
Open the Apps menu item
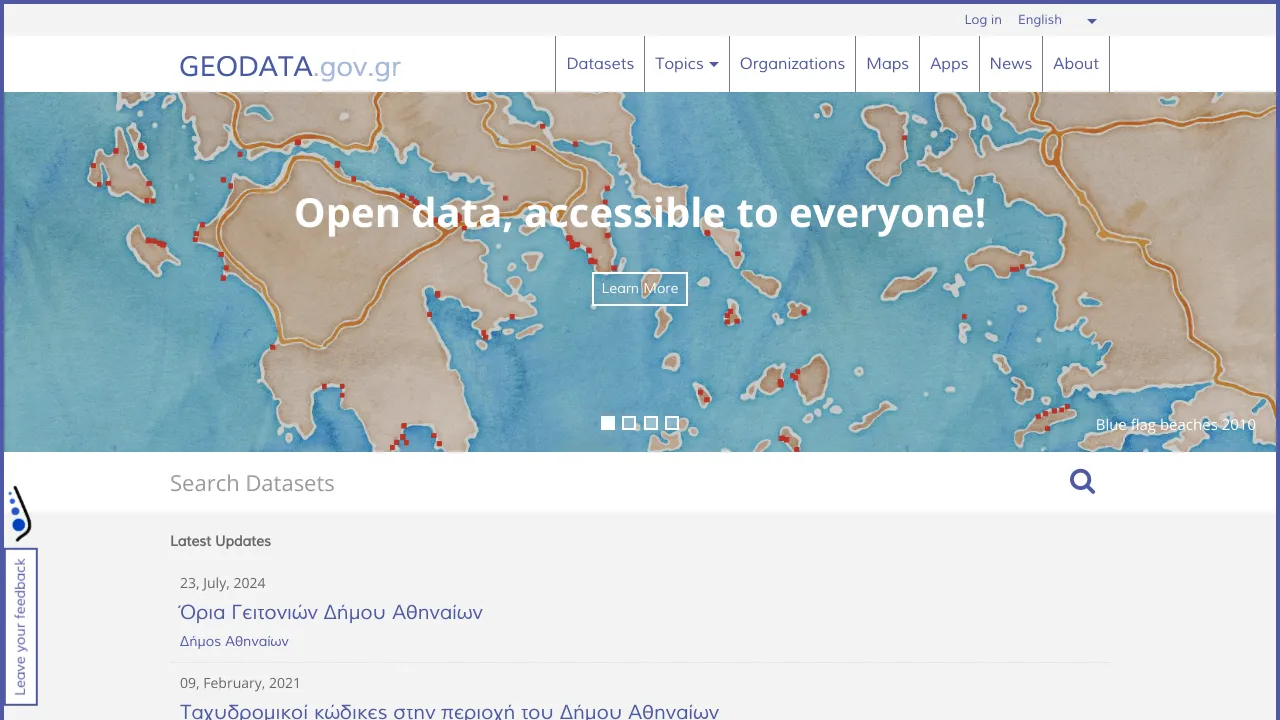[949, 64]
